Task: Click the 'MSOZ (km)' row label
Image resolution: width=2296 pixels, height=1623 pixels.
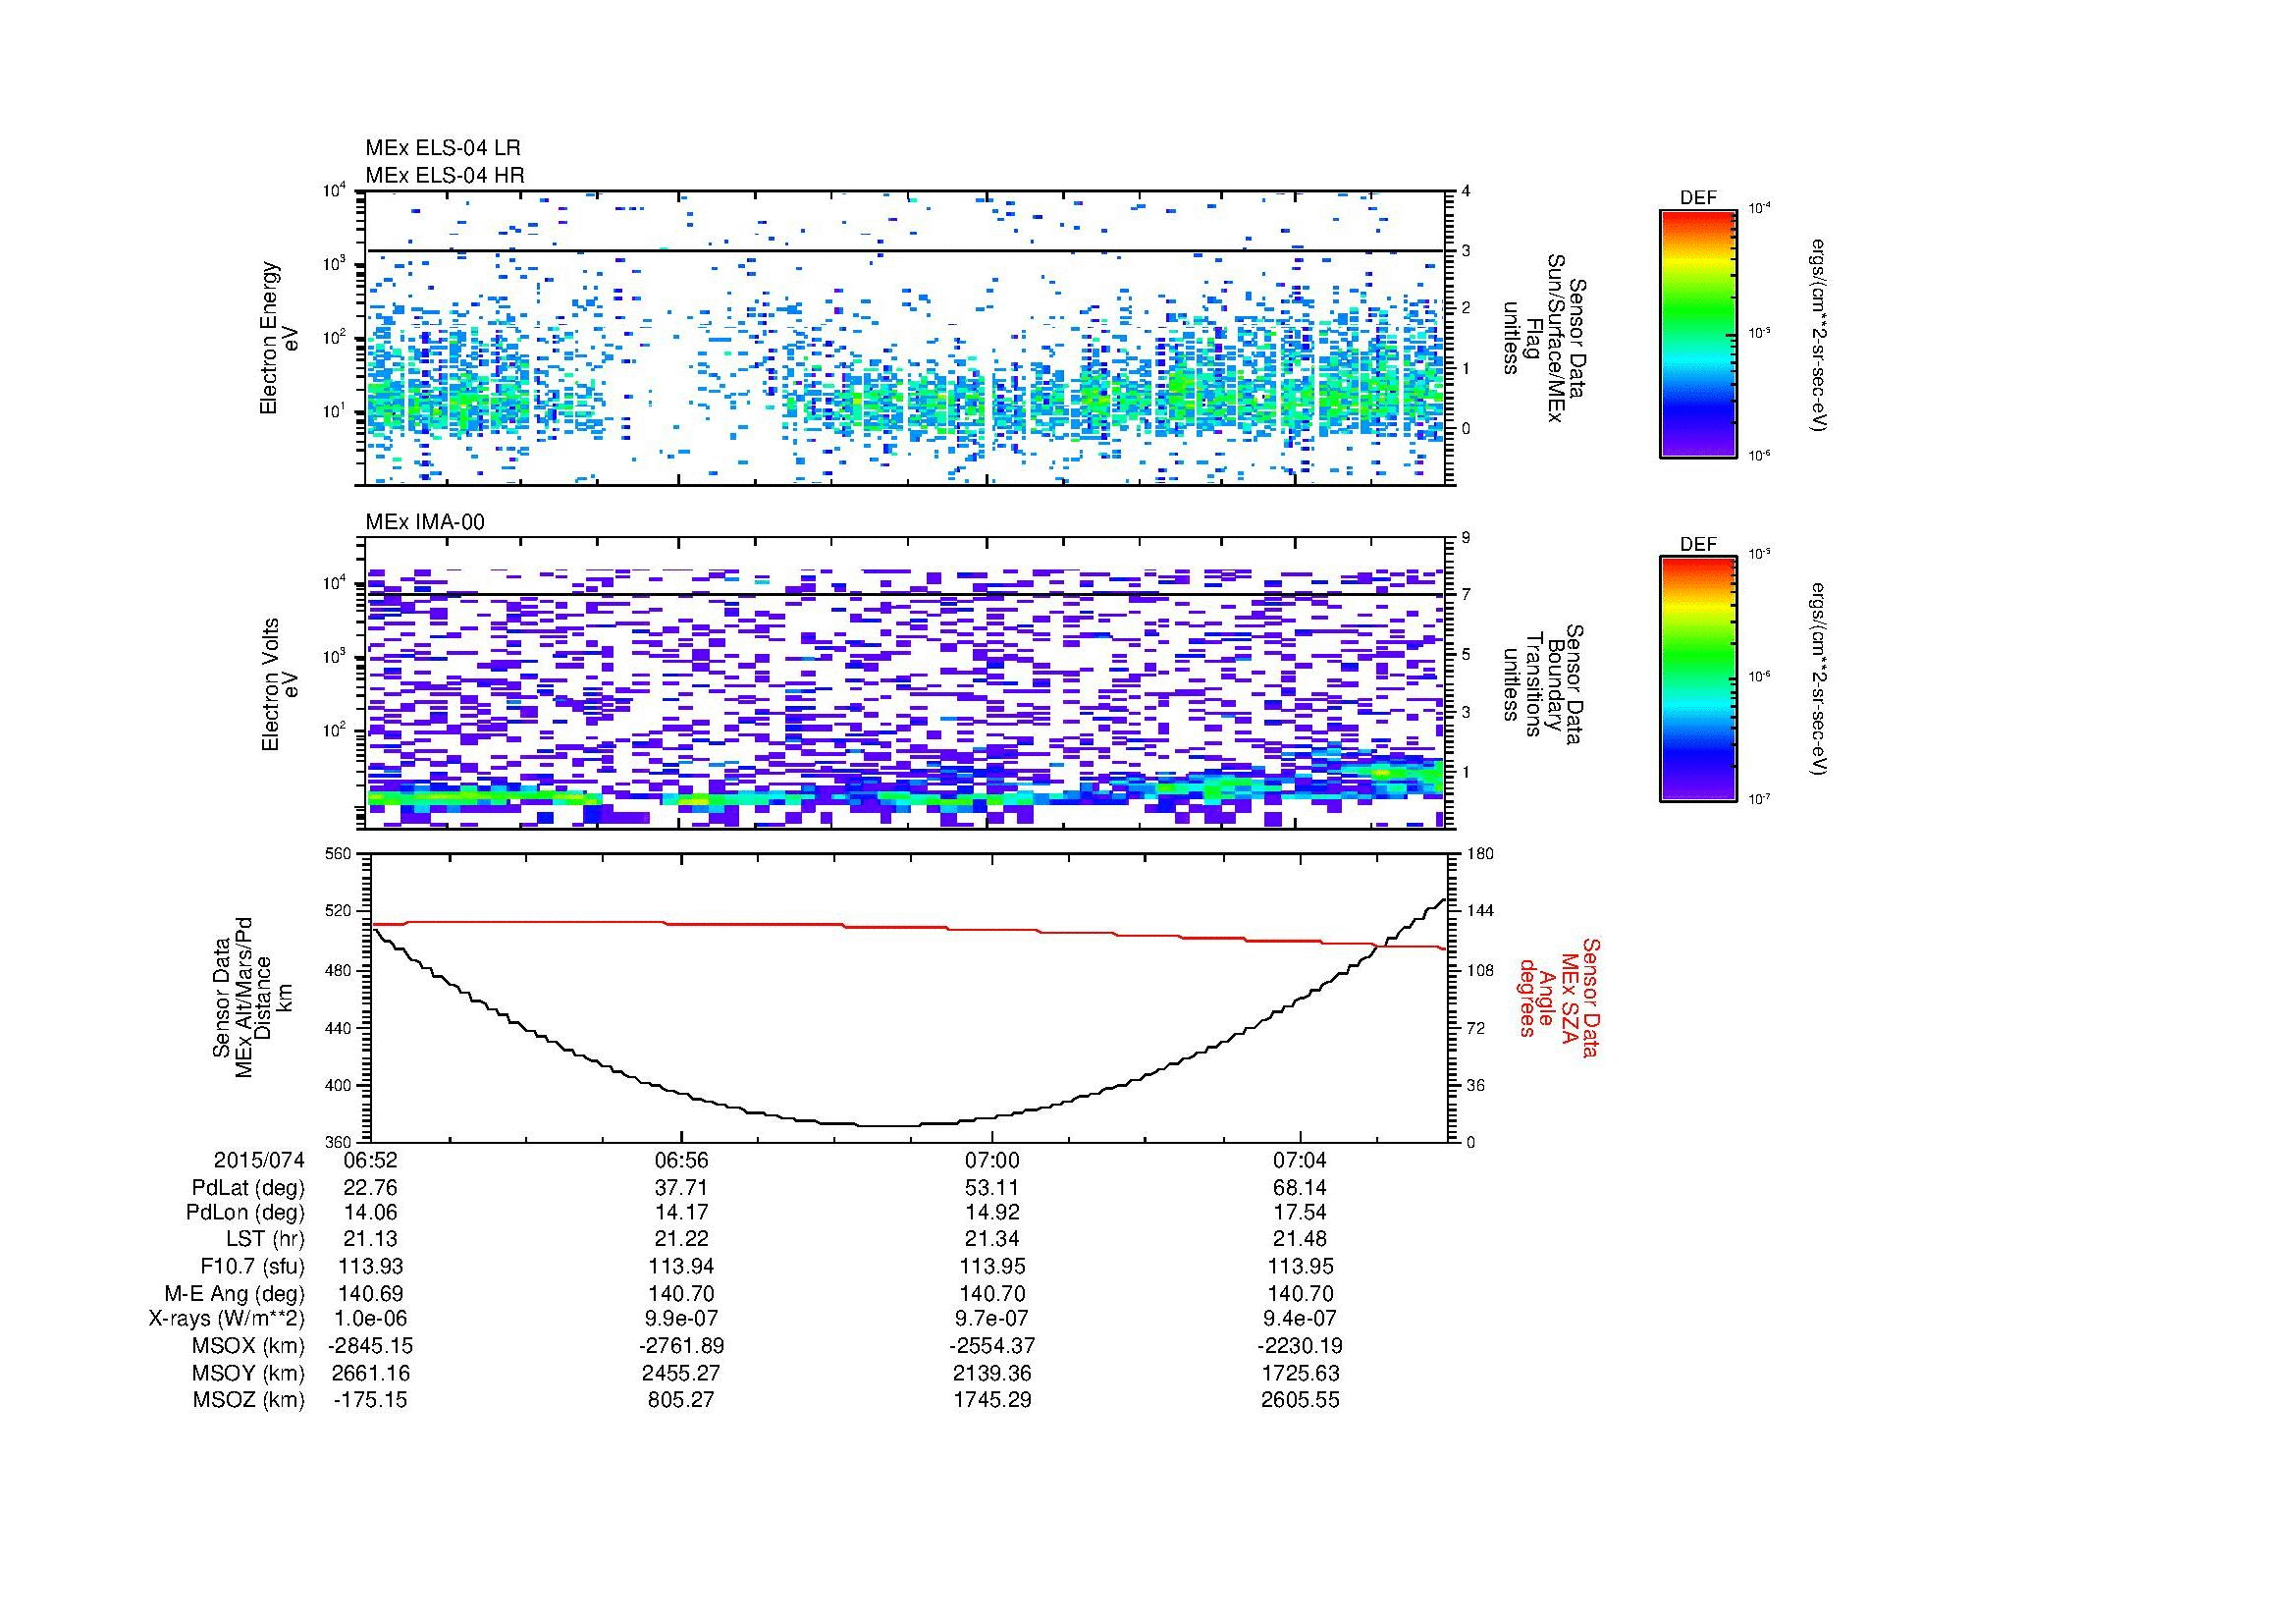Action: (249, 1399)
